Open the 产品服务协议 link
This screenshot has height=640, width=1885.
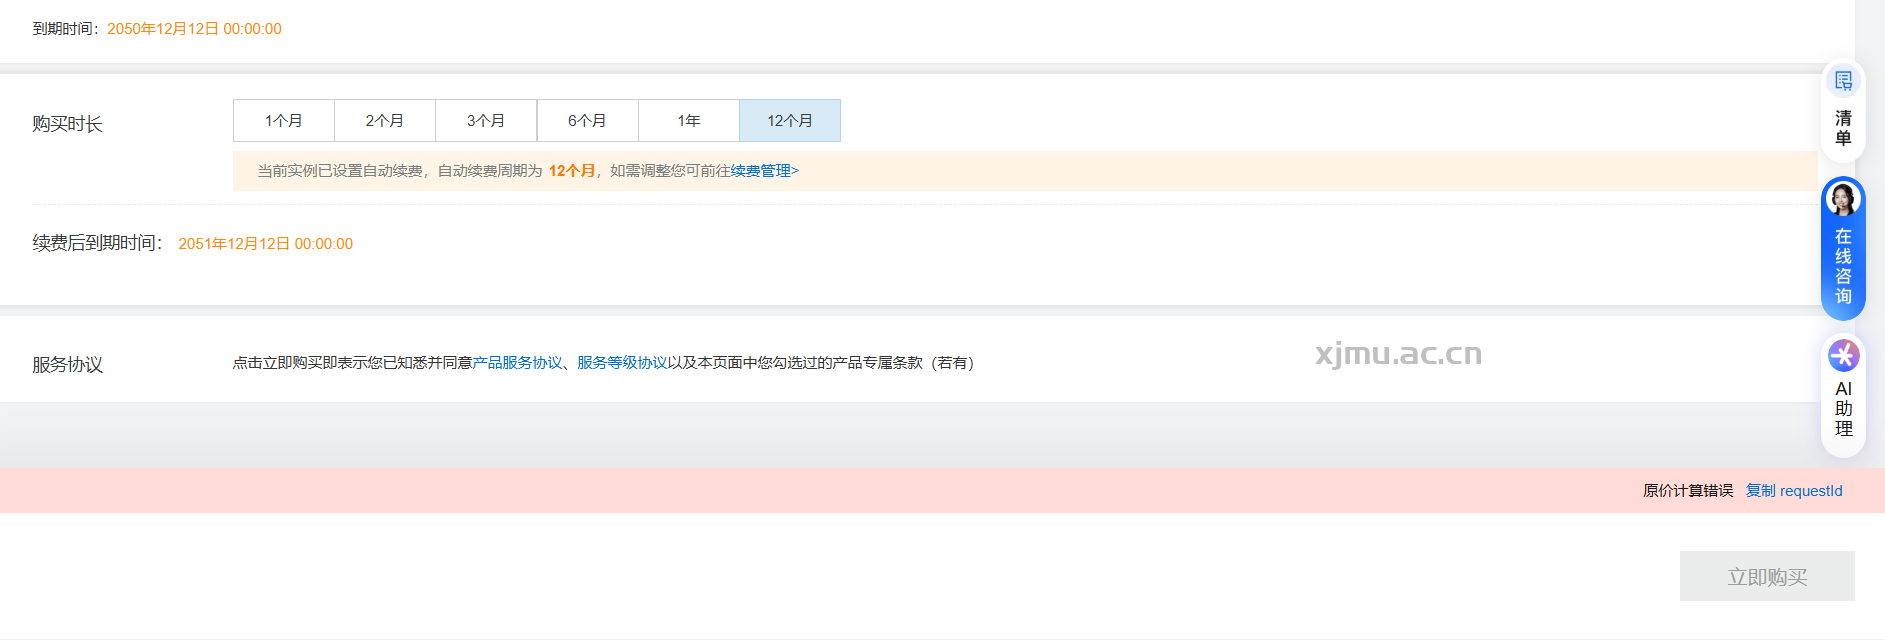(517, 363)
